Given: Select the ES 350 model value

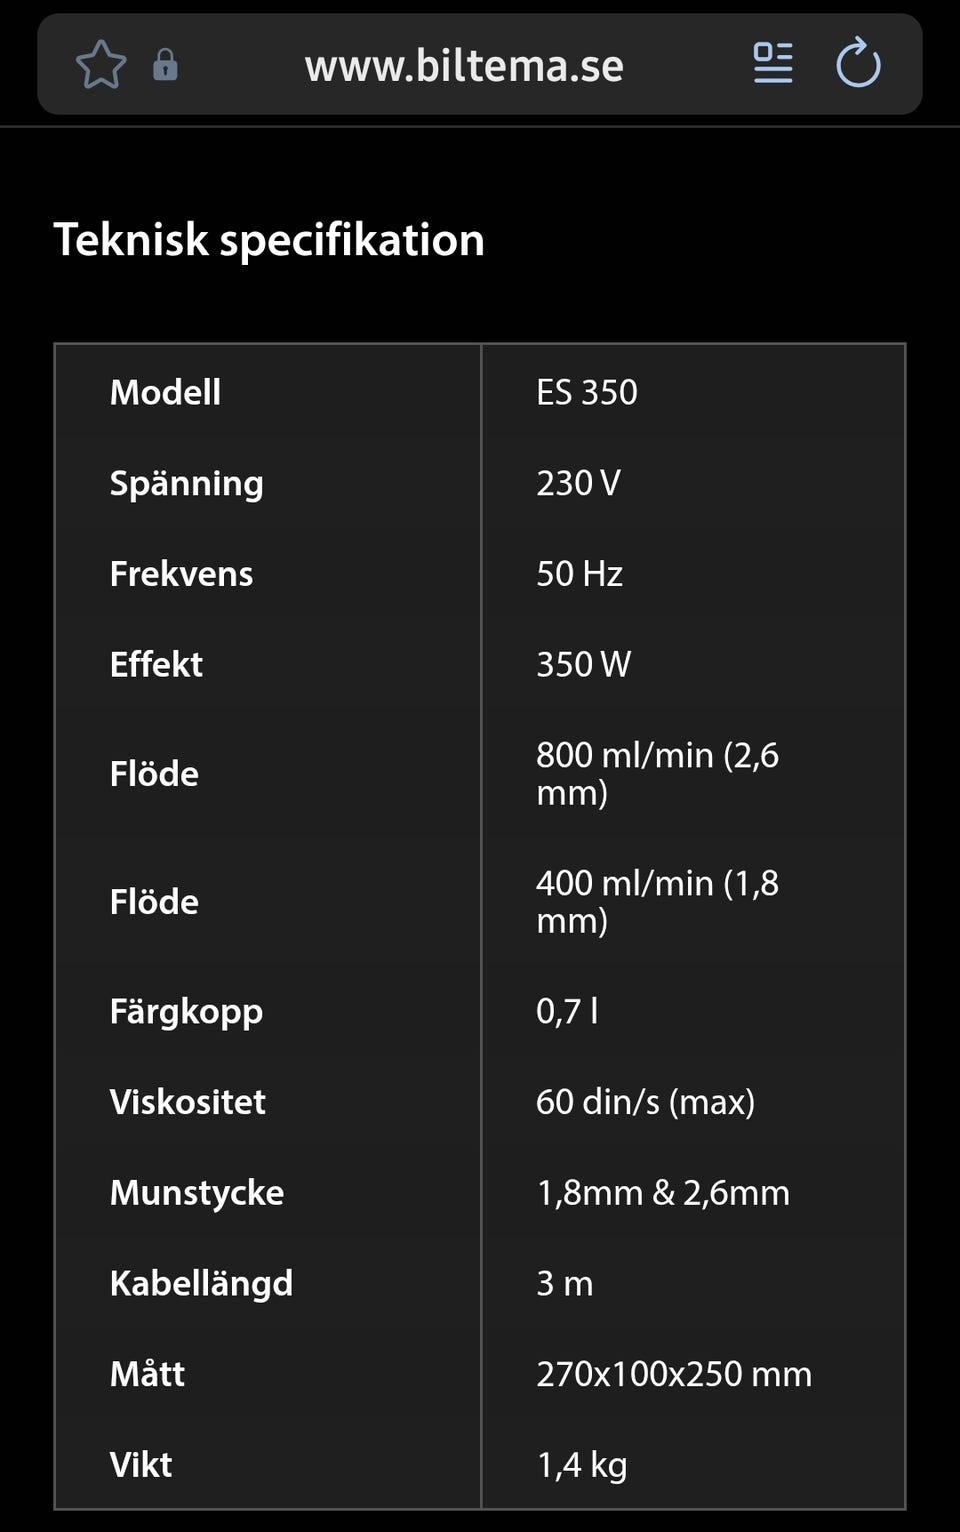Looking at the screenshot, I should click(587, 392).
